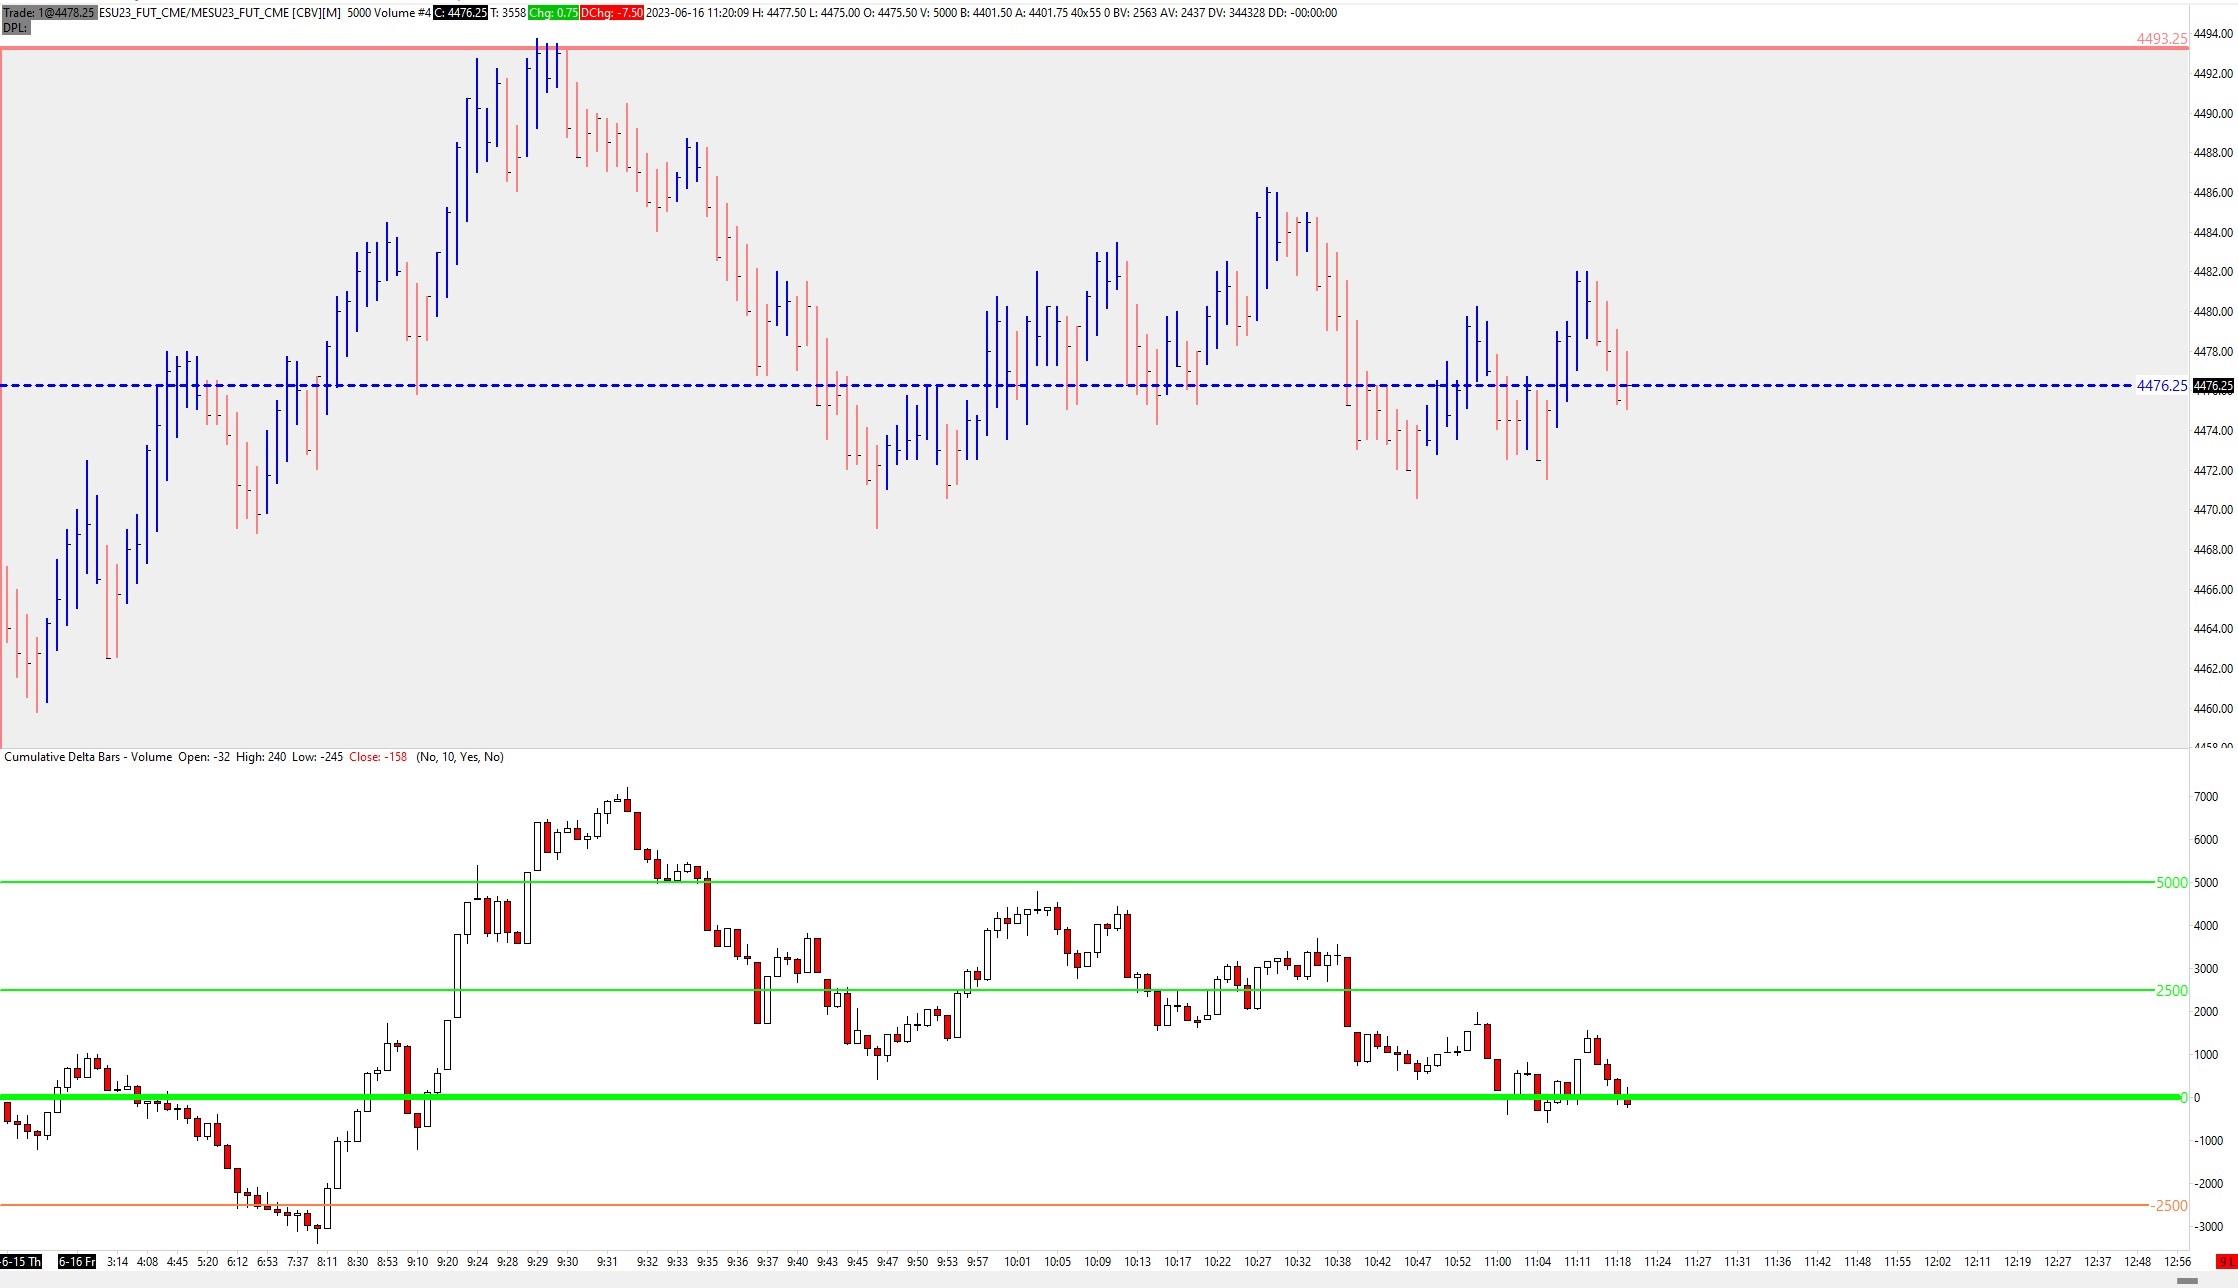Click the green Chg: 0.75 header field
Image resolution: width=2238 pixels, height=1288 pixels.
coord(553,13)
